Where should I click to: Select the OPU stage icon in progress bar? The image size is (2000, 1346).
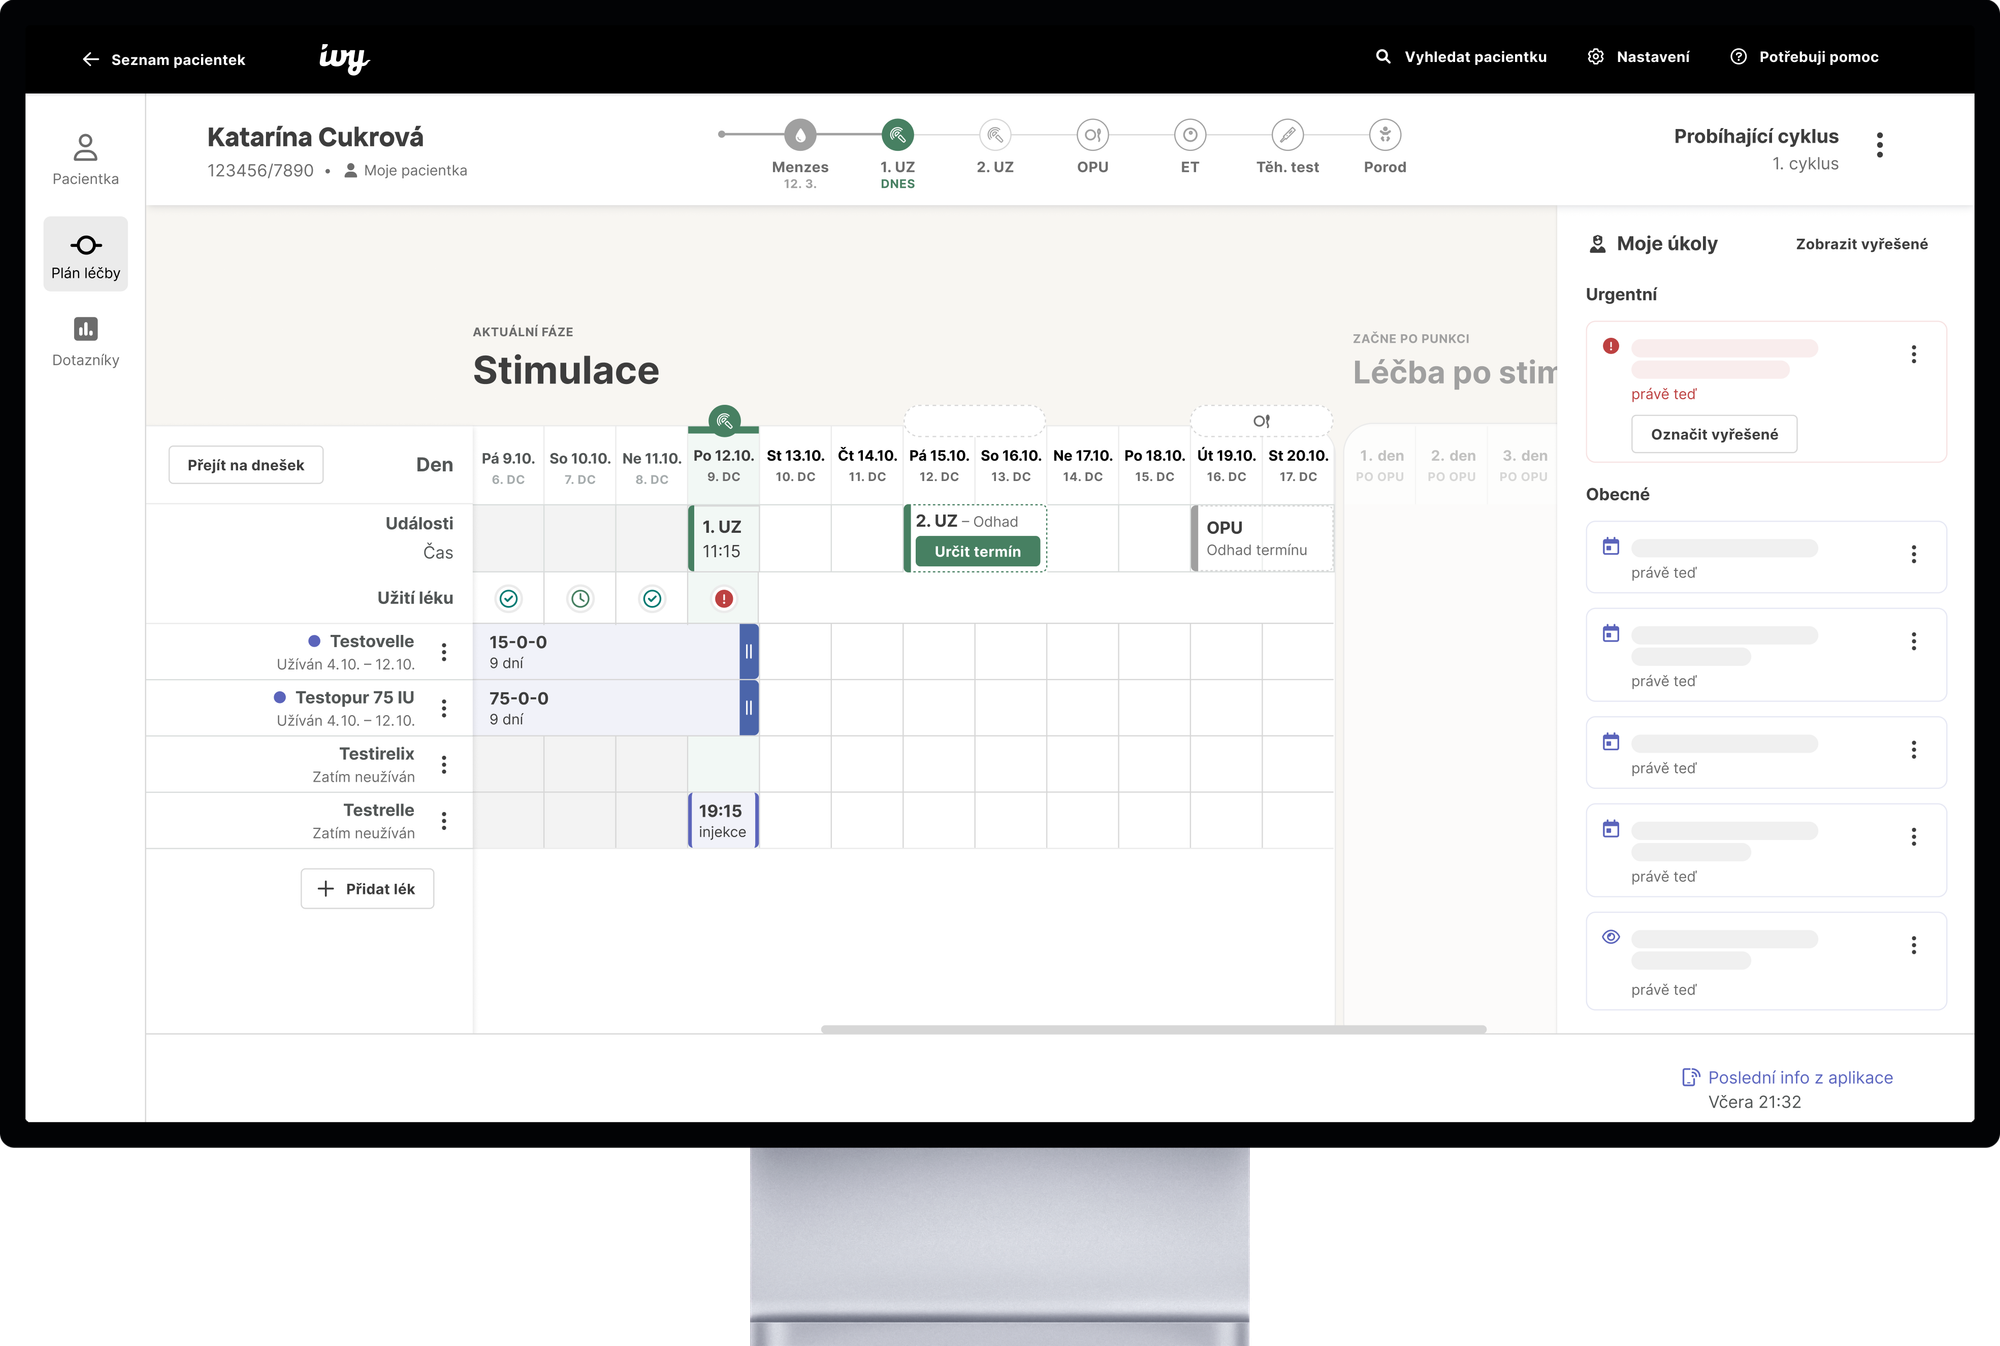coord(1092,135)
